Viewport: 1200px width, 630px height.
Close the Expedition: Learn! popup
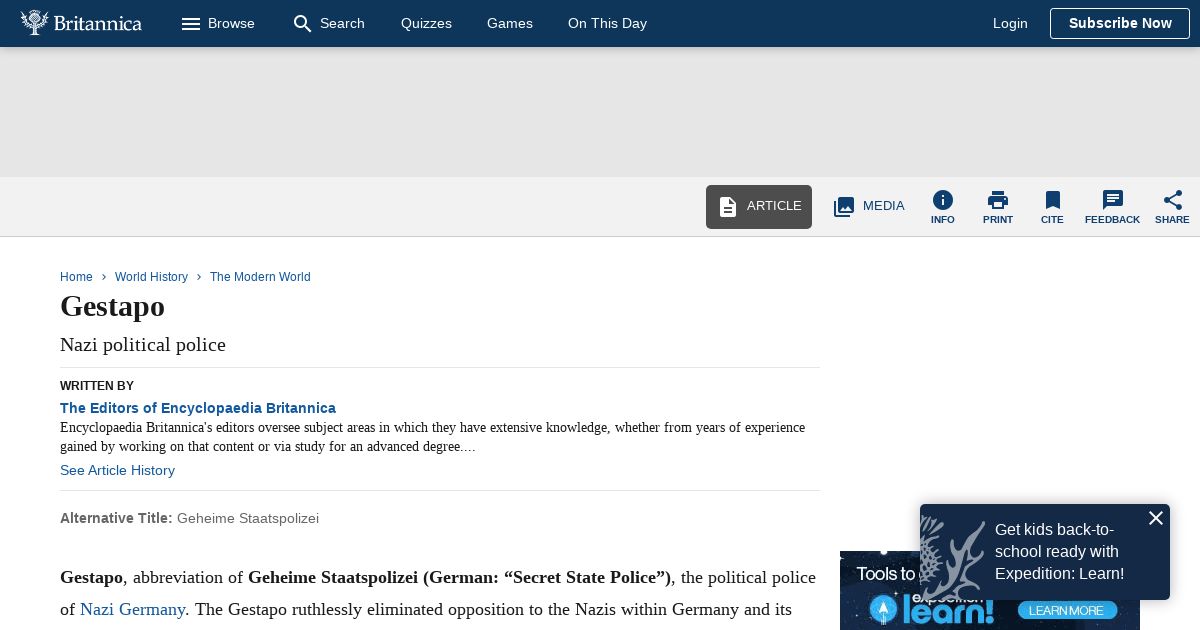(1156, 518)
